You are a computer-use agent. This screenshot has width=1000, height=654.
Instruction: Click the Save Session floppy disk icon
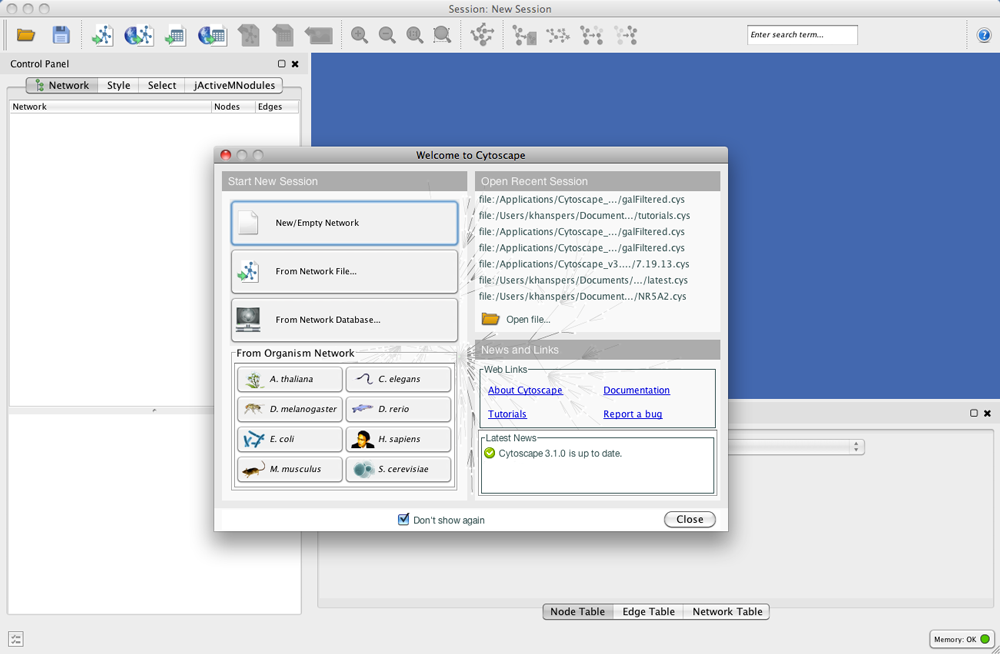[x=61, y=35]
